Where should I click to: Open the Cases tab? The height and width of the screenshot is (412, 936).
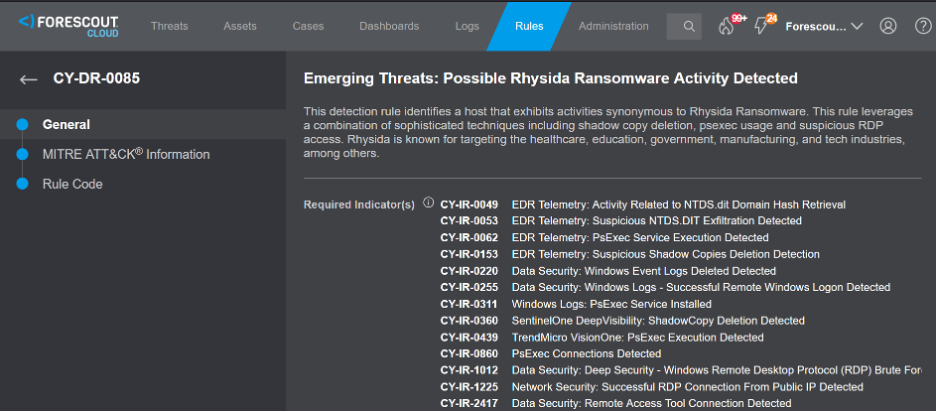[308, 26]
